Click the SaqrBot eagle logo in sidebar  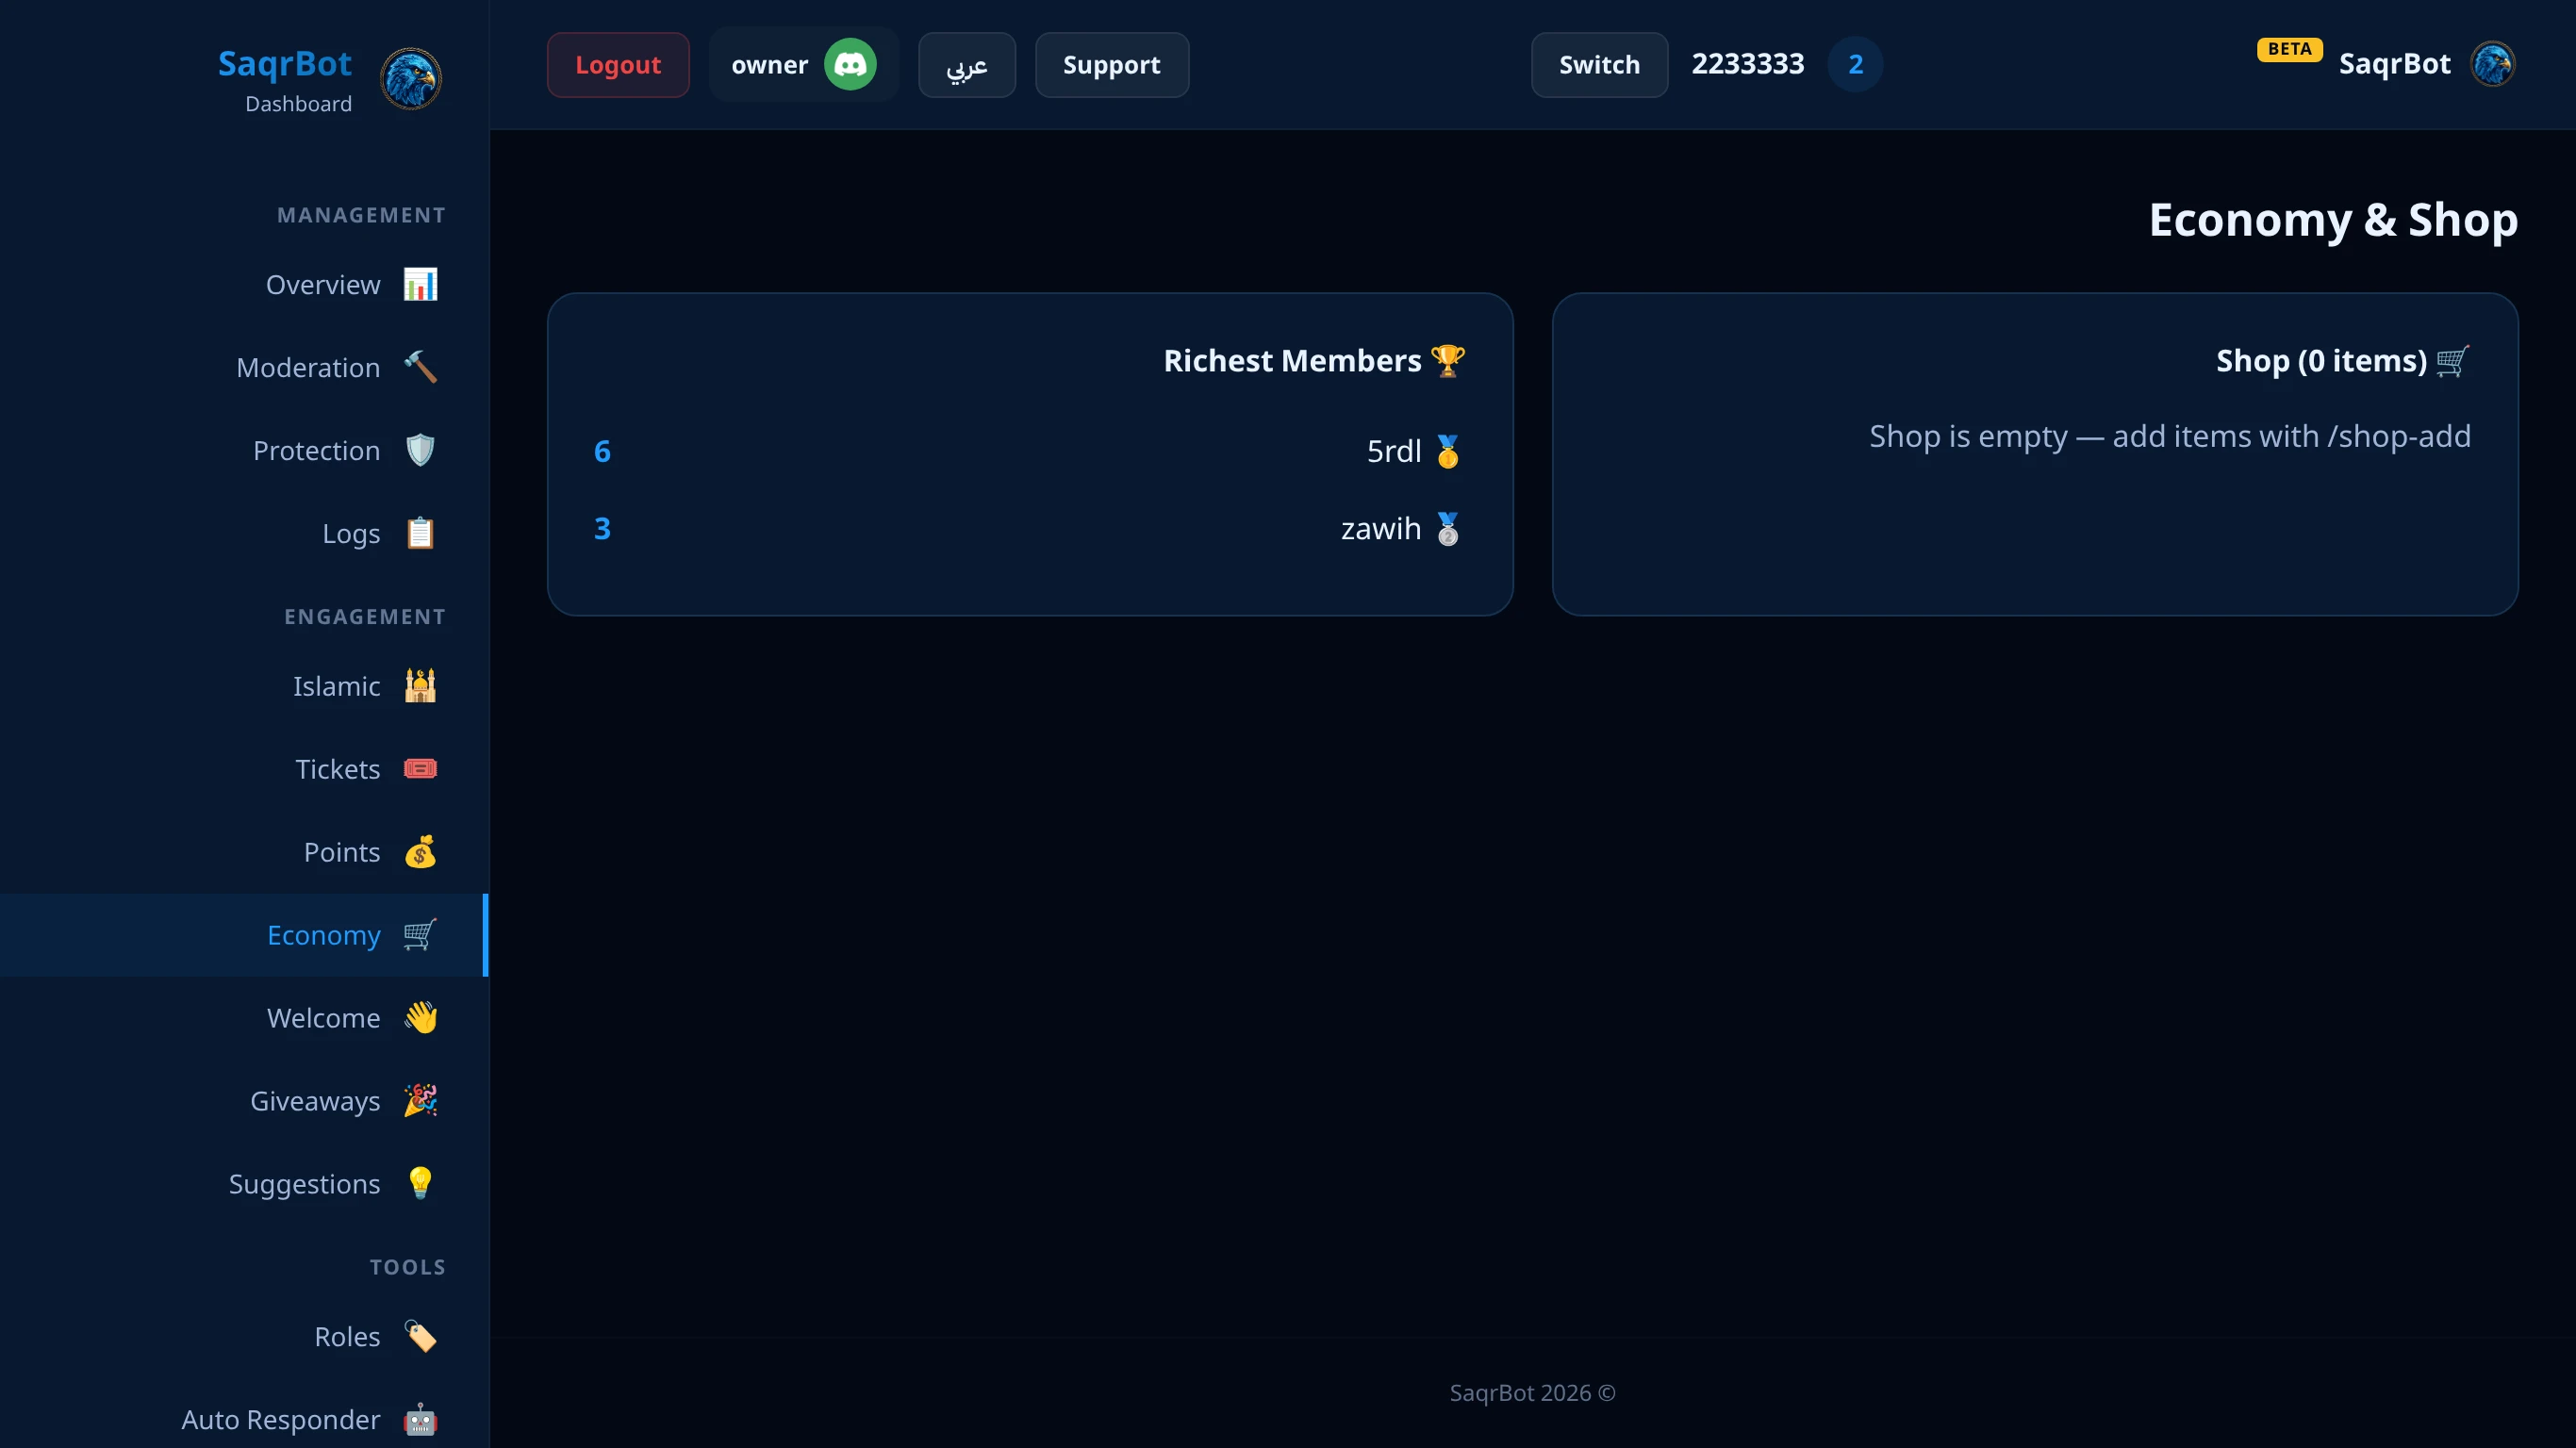click(411, 79)
